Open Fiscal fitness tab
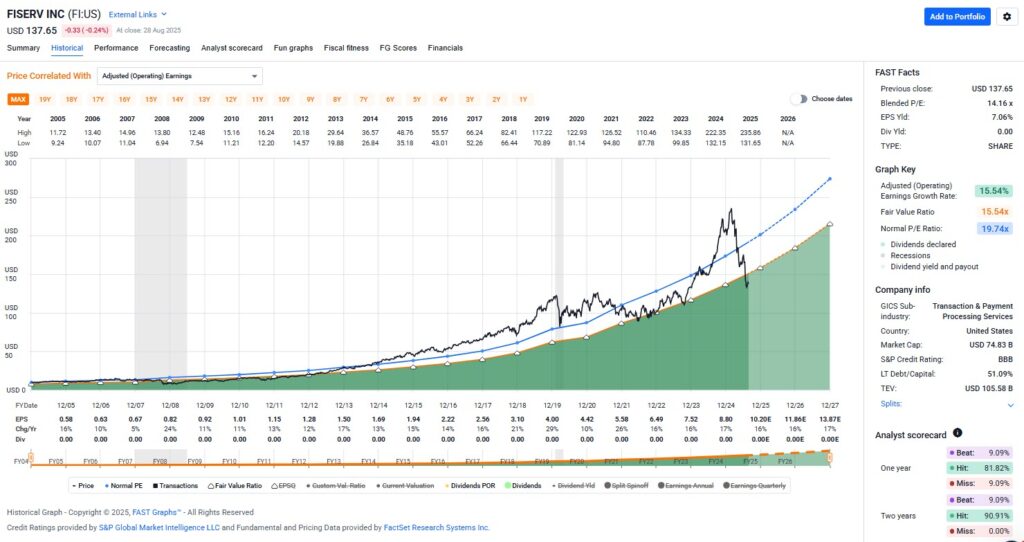 346,48
